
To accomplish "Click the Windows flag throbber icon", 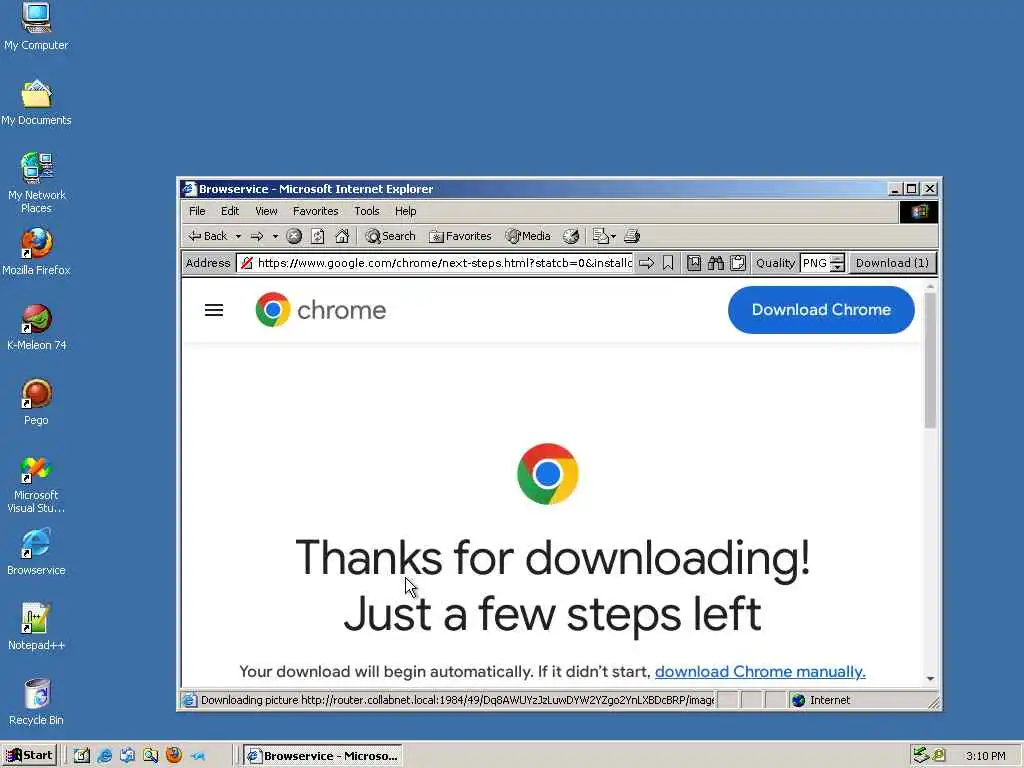I will click(x=919, y=212).
